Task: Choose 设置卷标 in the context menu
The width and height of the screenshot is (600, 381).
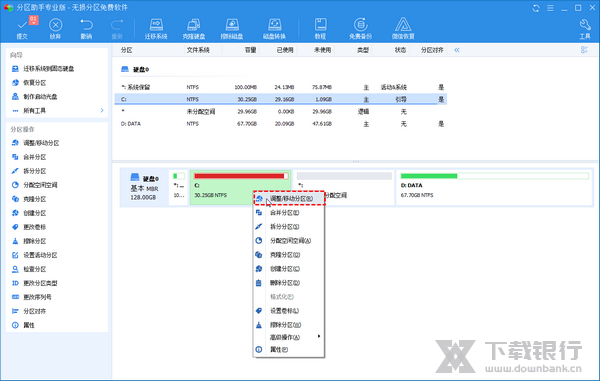Action: (x=289, y=311)
